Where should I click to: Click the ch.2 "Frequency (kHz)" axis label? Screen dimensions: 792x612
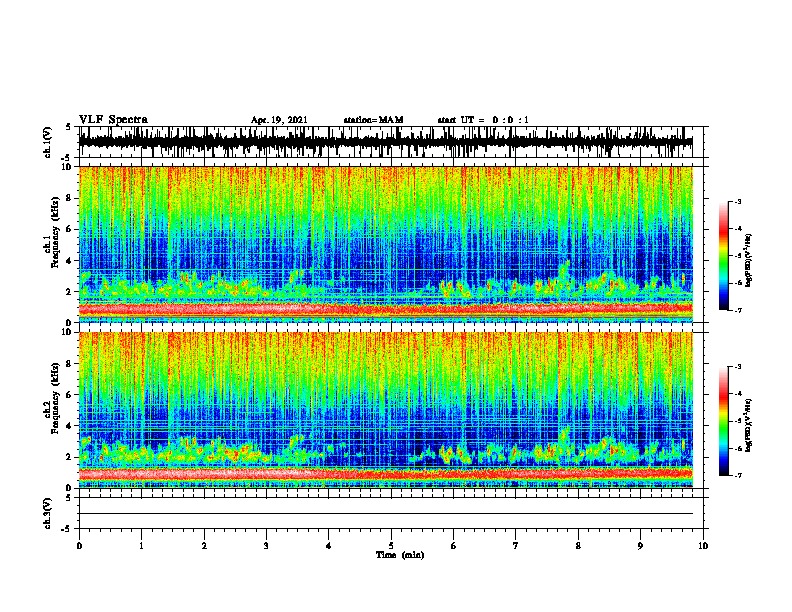click(55, 398)
